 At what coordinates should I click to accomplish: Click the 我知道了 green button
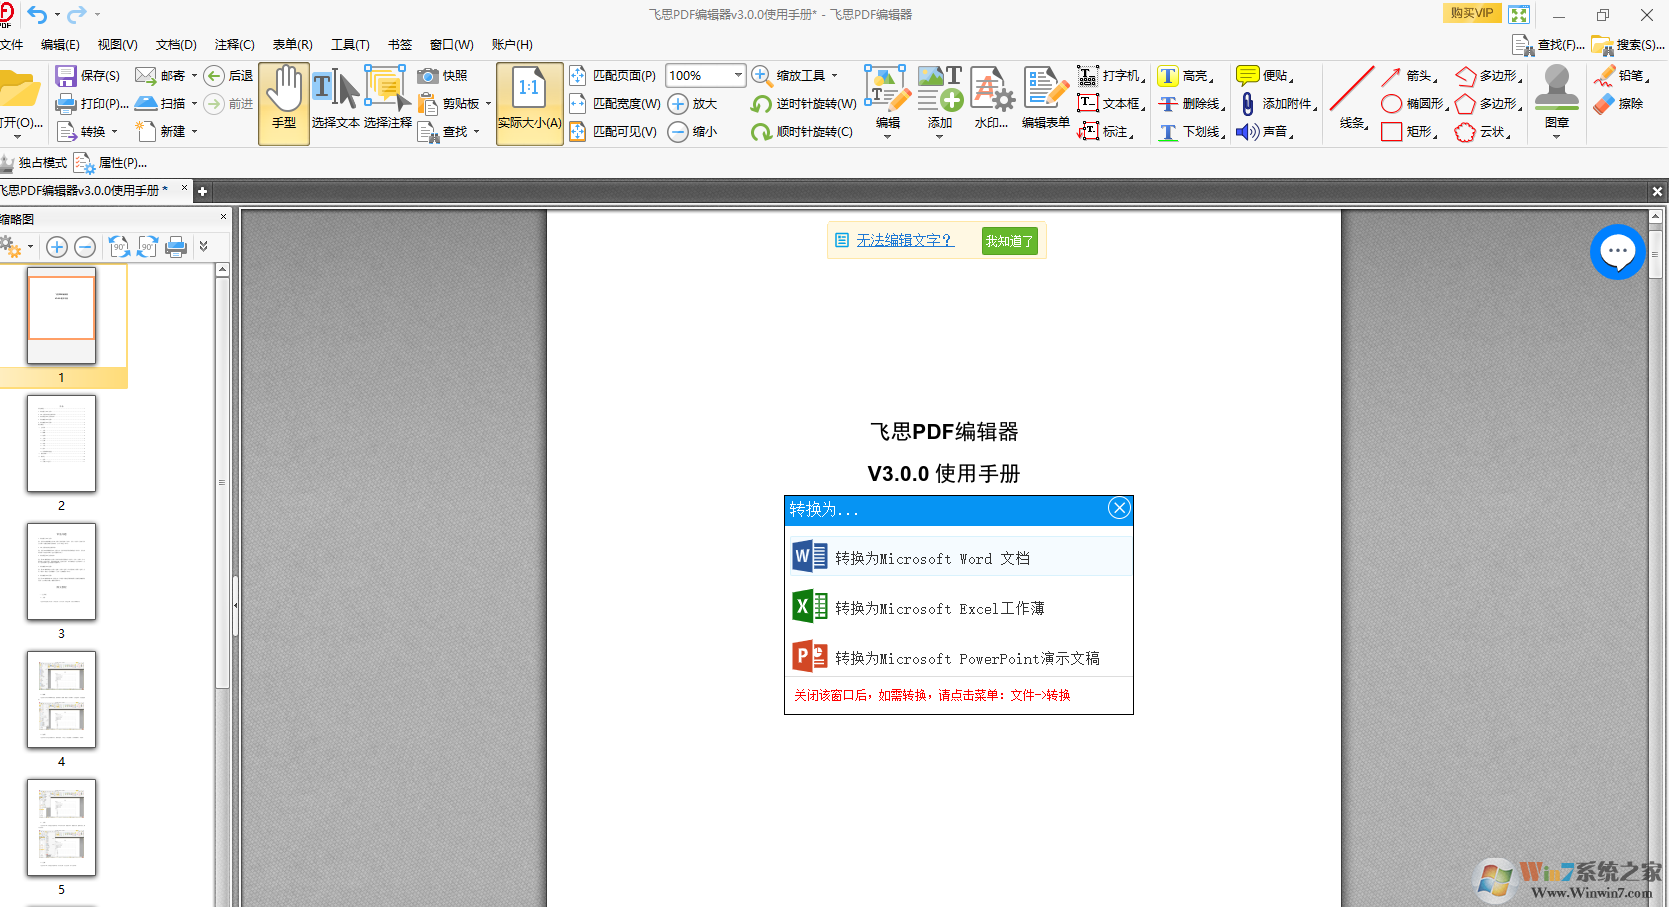1008,241
